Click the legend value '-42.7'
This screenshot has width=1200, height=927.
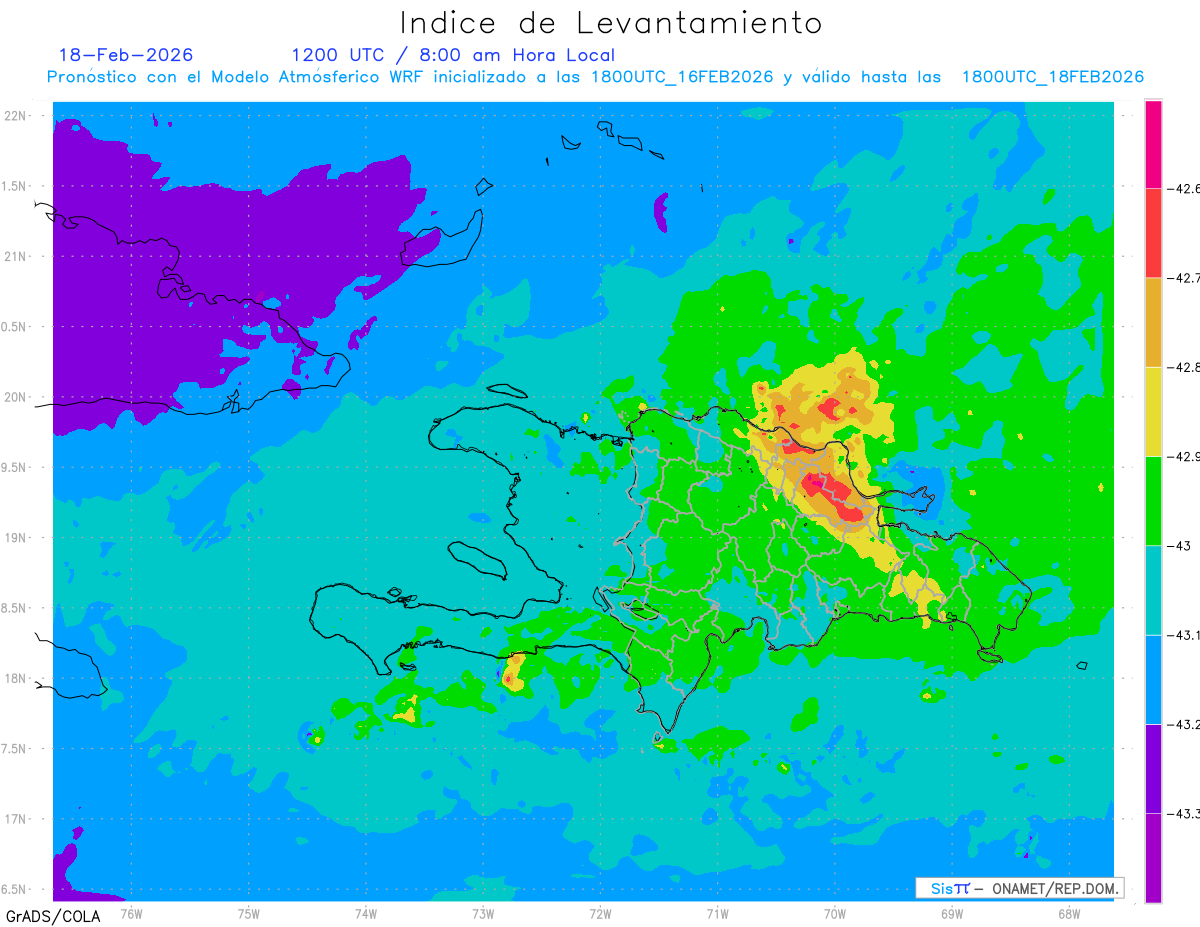point(1183,278)
